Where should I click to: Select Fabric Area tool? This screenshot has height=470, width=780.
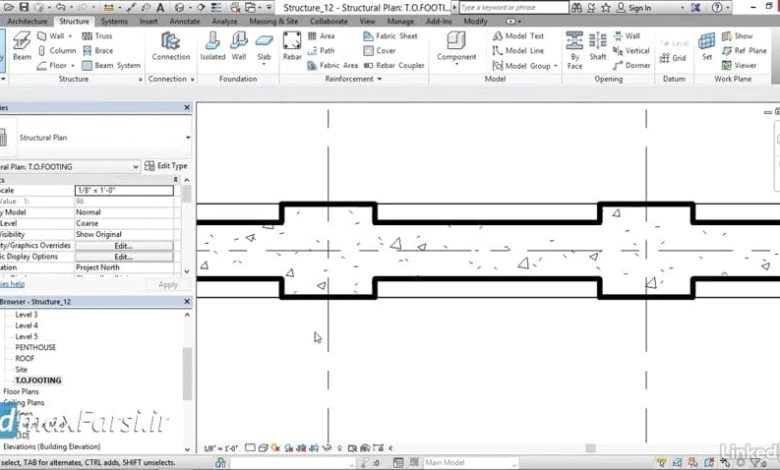332,65
